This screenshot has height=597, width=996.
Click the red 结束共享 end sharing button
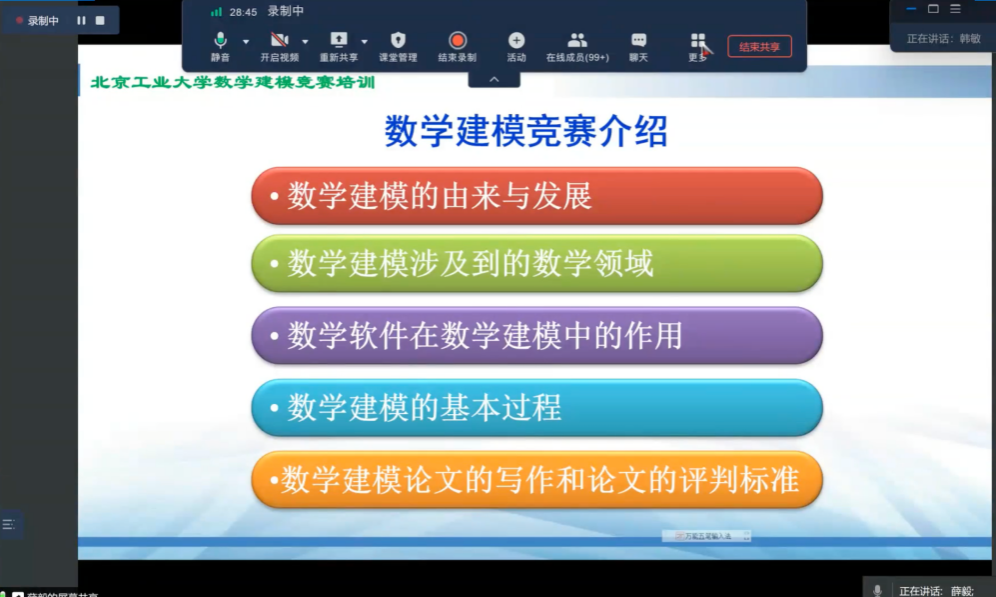(759, 46)
